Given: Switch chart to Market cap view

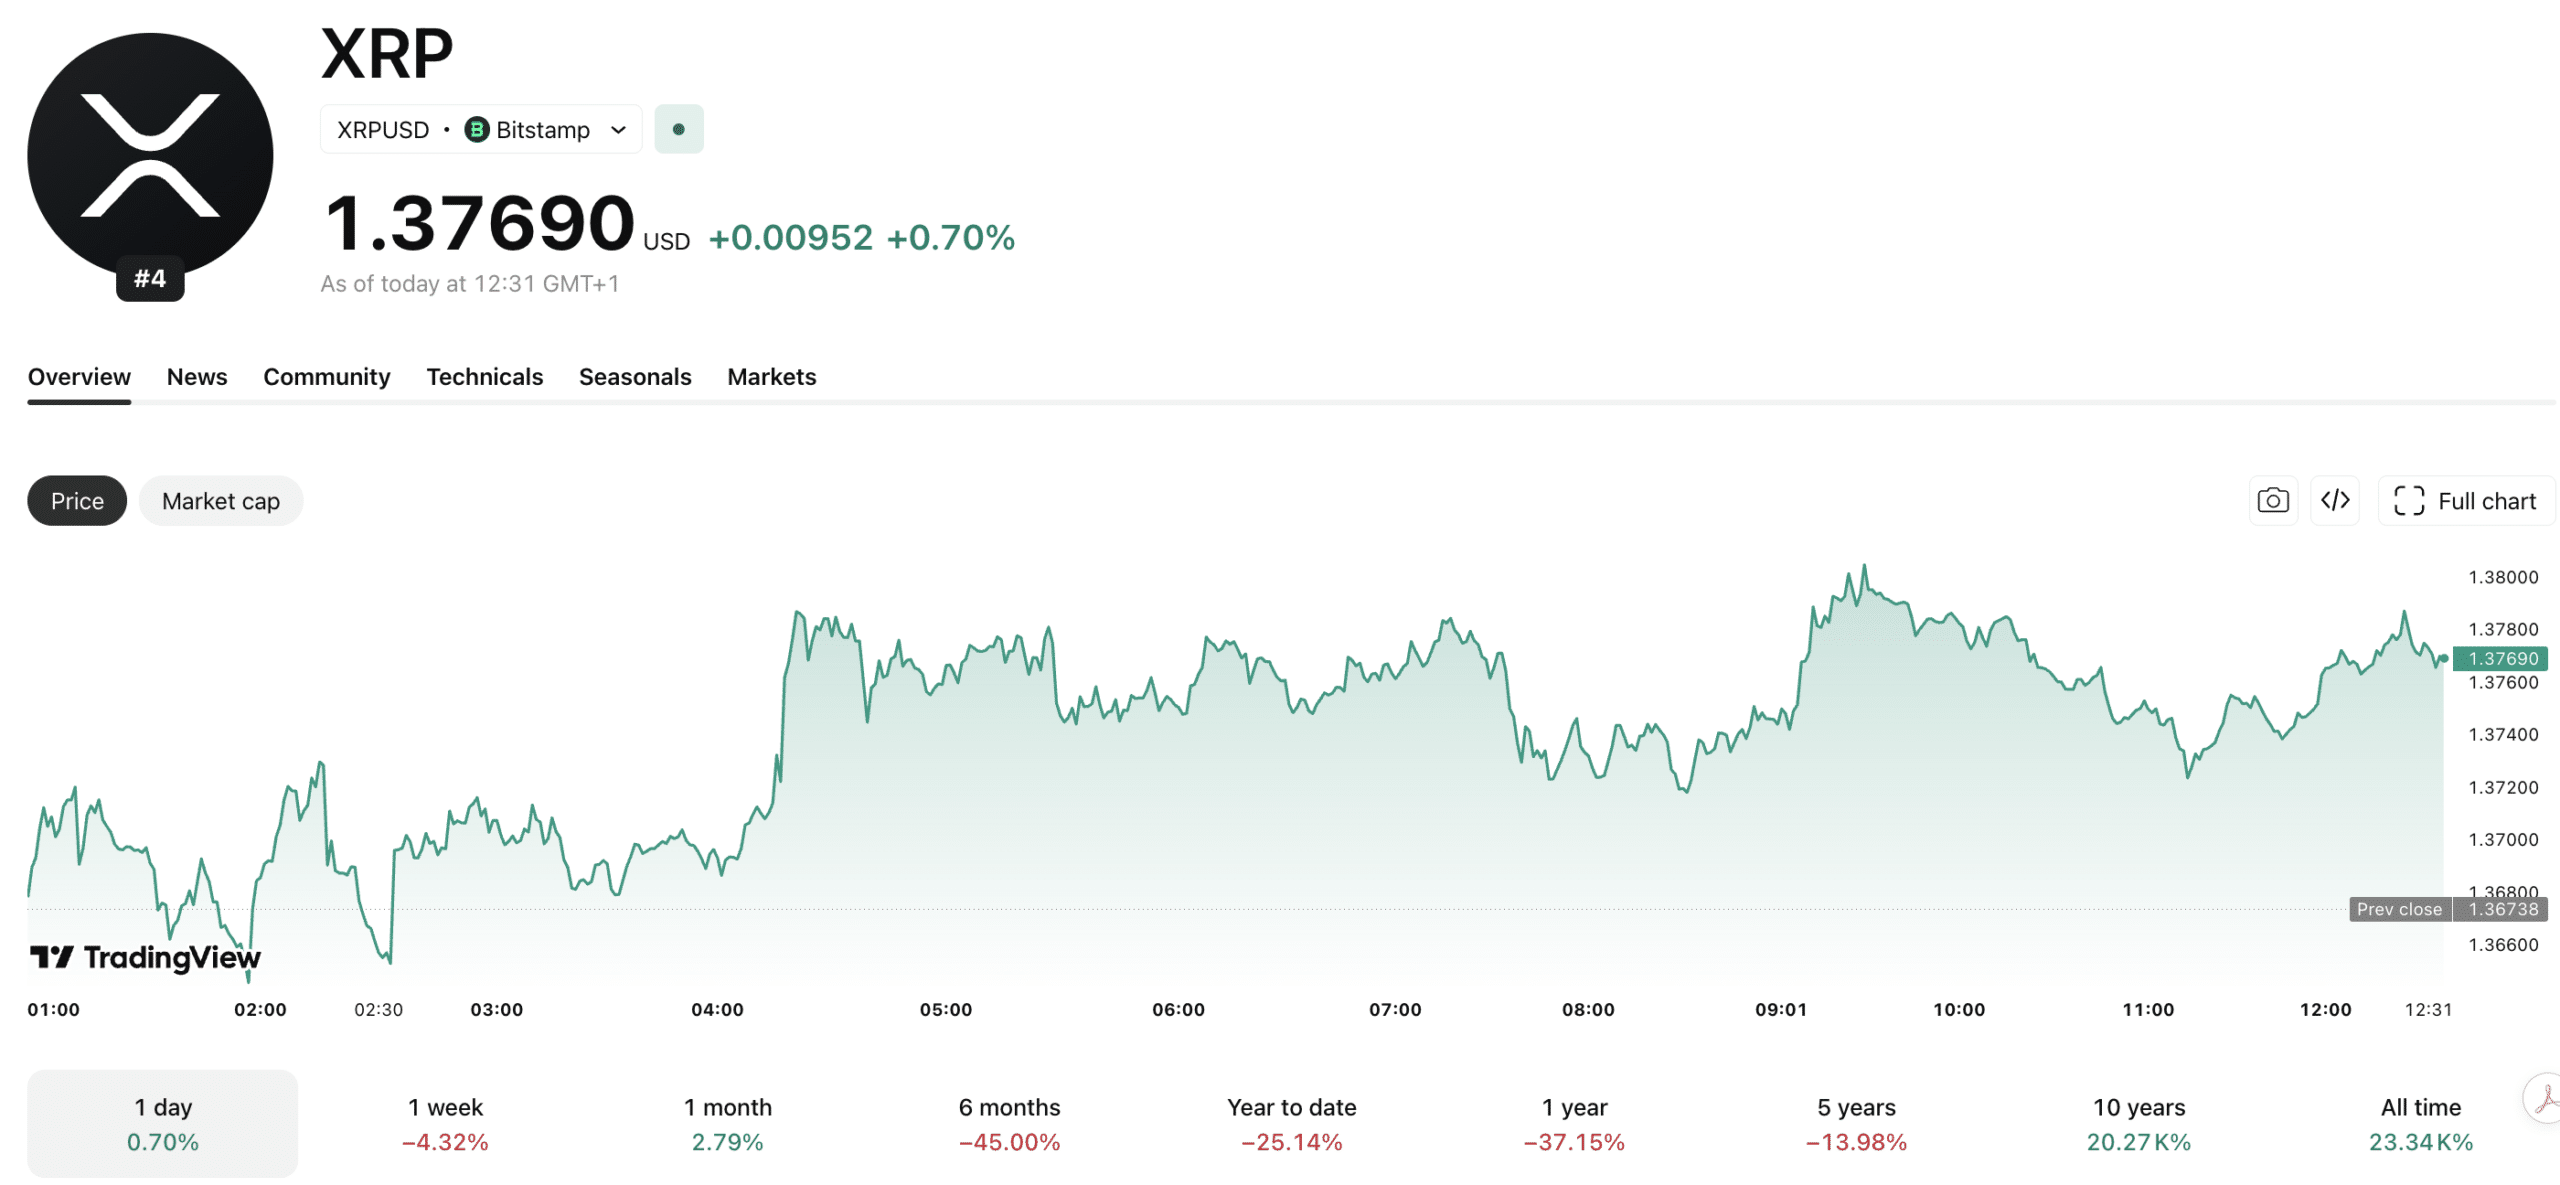Looking at the screenshot, I should pyautogui.click(x=221, y=500).
